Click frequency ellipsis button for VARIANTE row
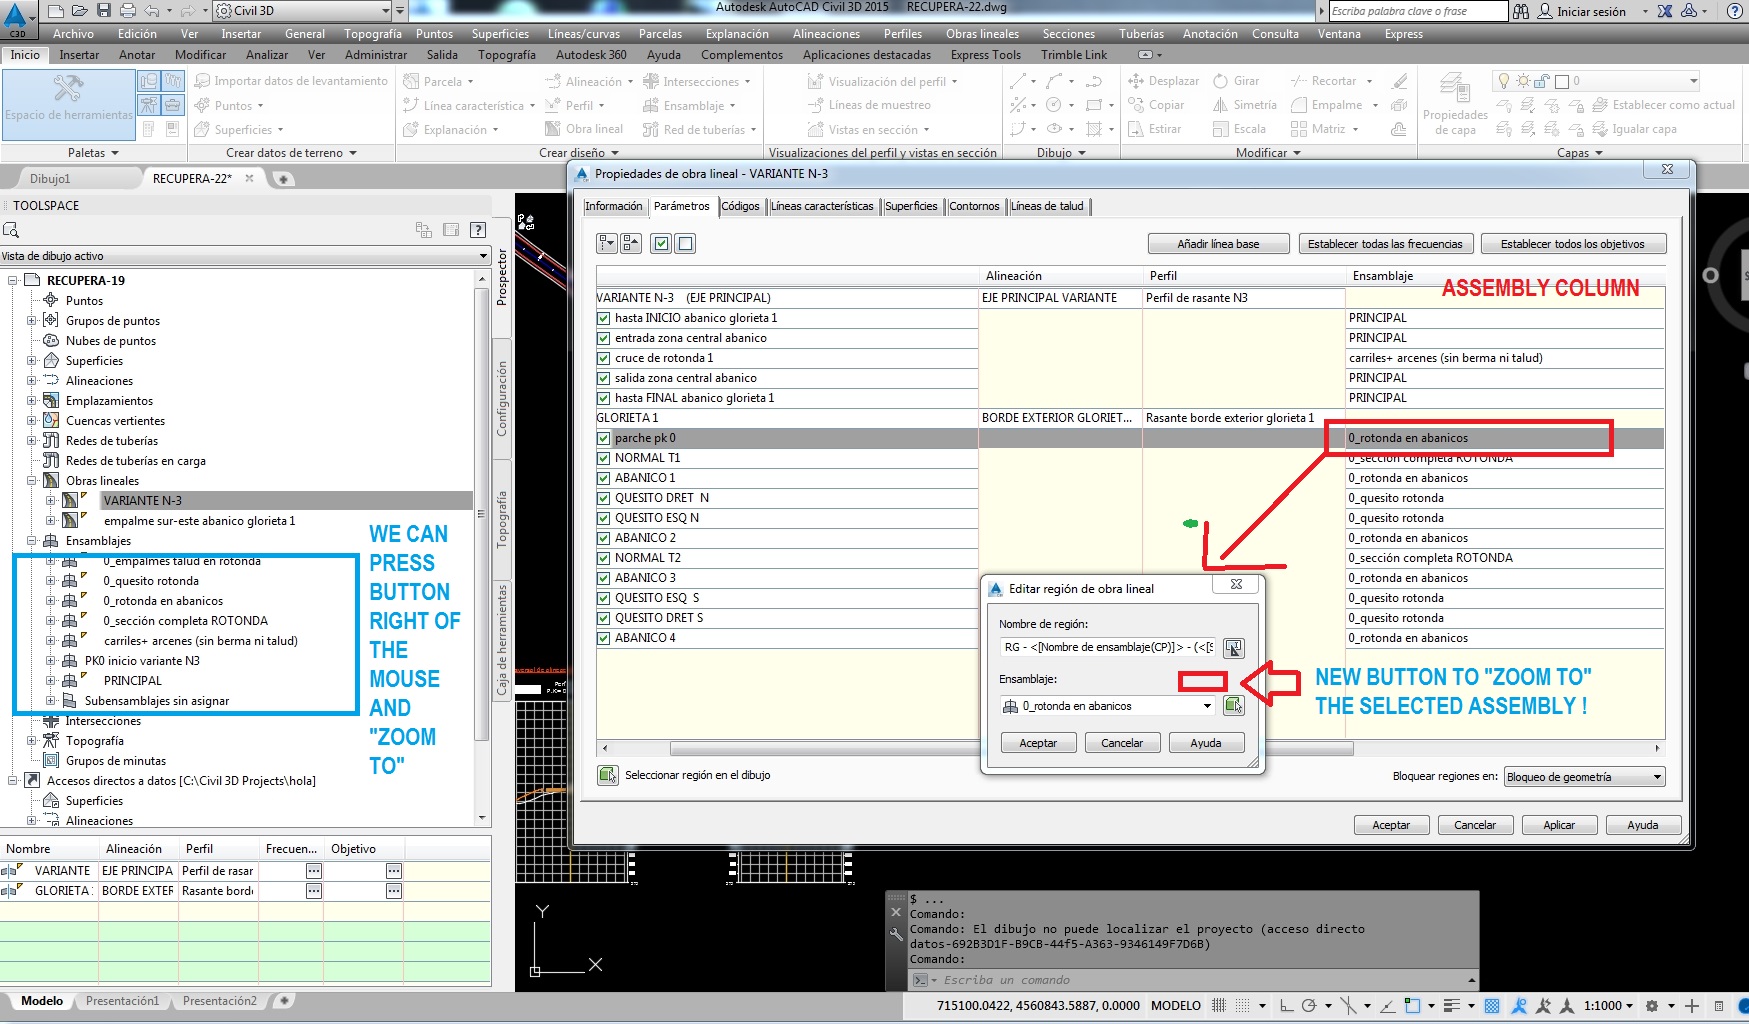 [314, 871]
